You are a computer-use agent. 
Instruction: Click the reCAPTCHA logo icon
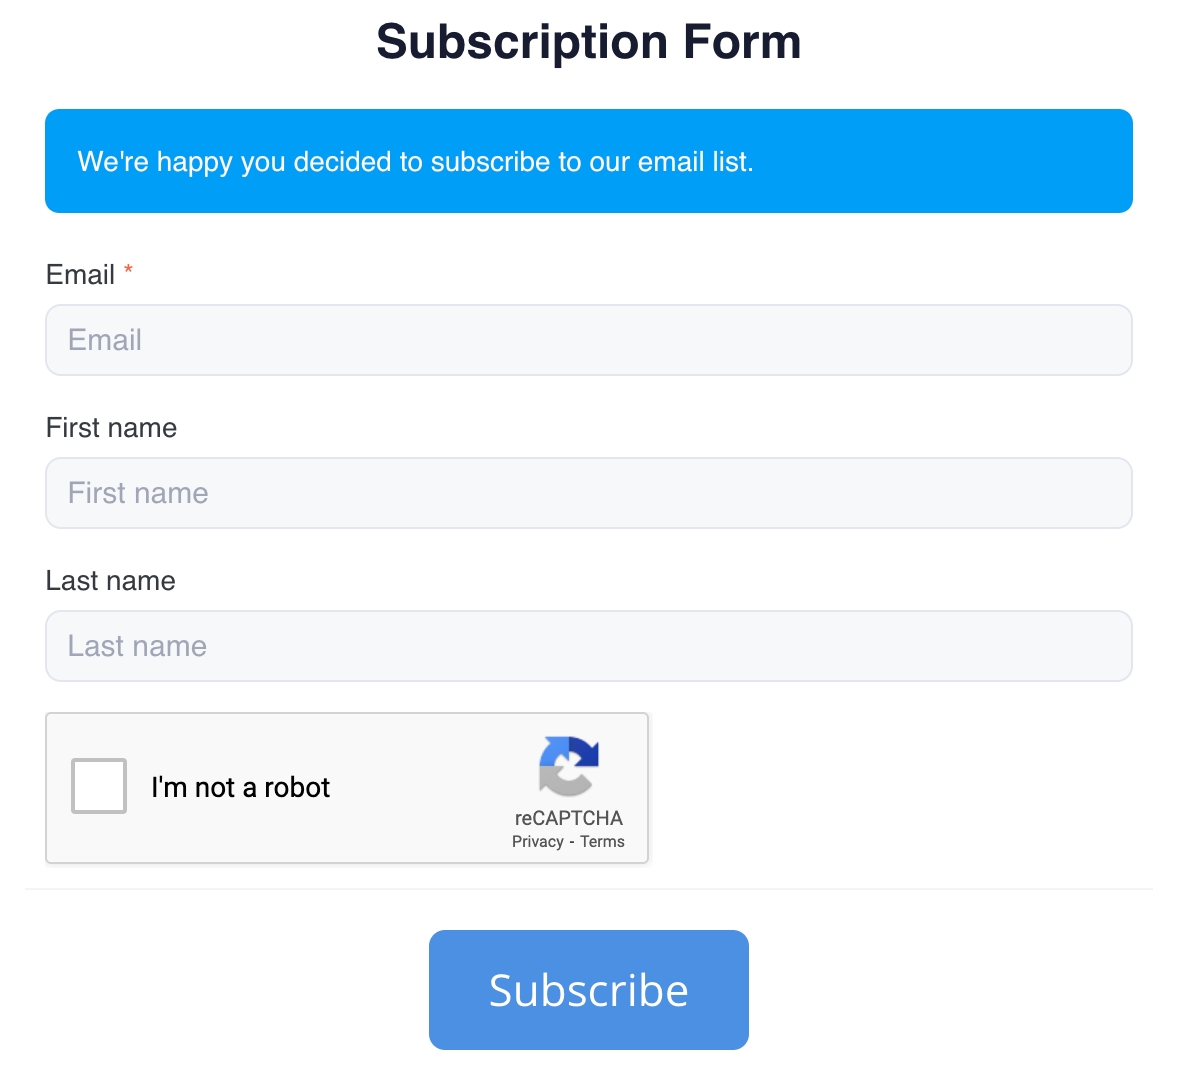[568, 766]
